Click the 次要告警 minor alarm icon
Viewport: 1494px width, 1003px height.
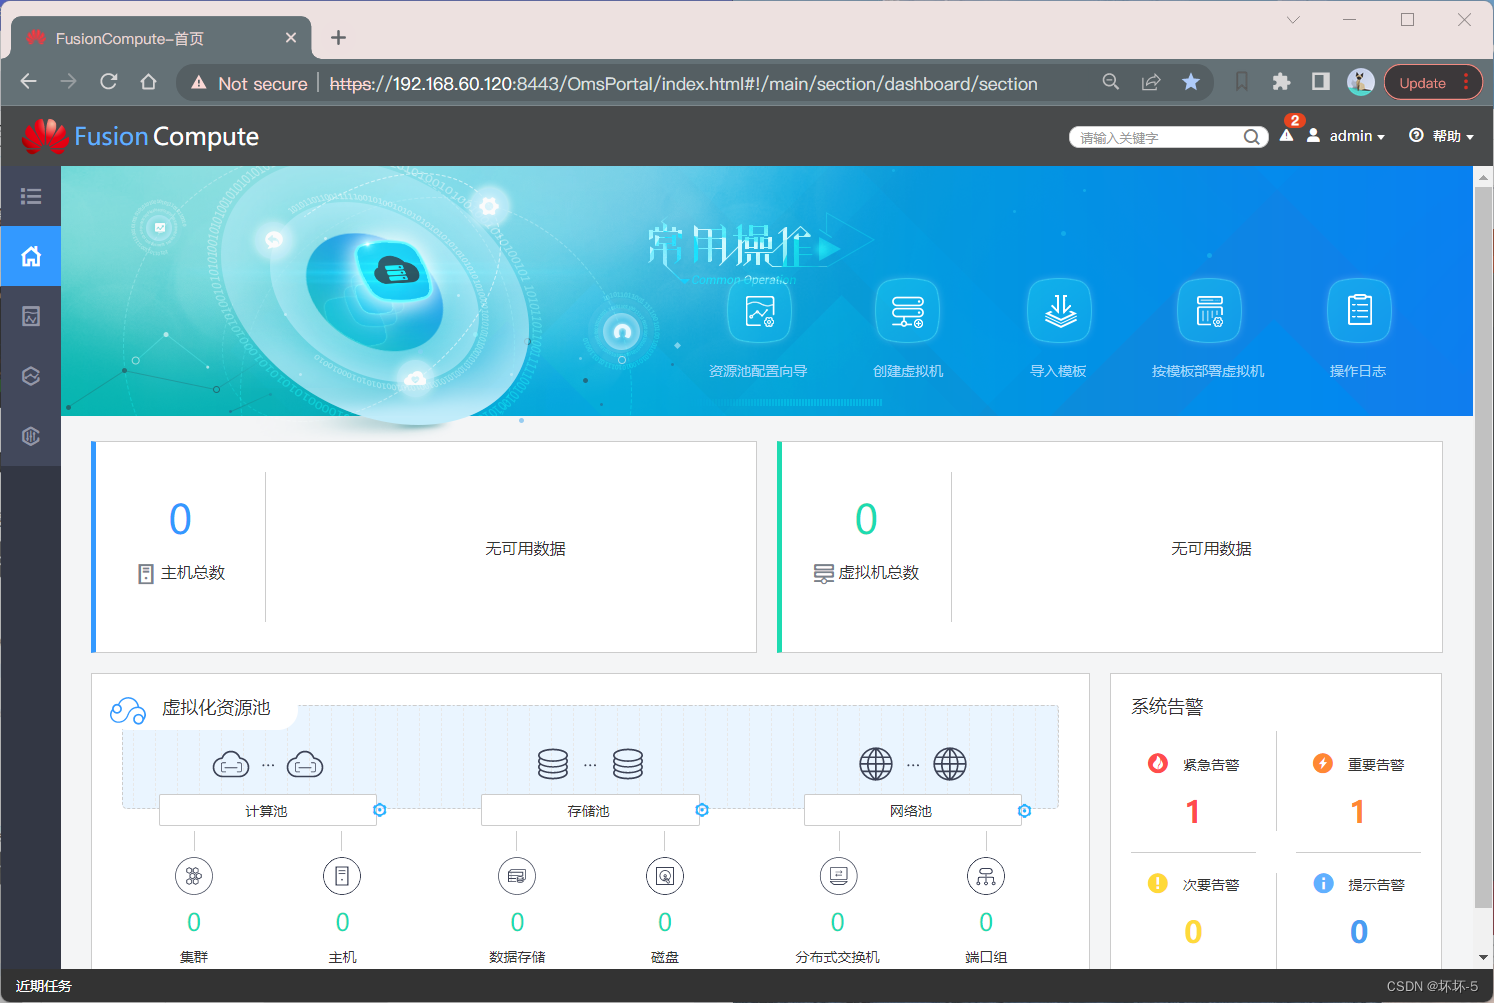[x=1158, y=883]
